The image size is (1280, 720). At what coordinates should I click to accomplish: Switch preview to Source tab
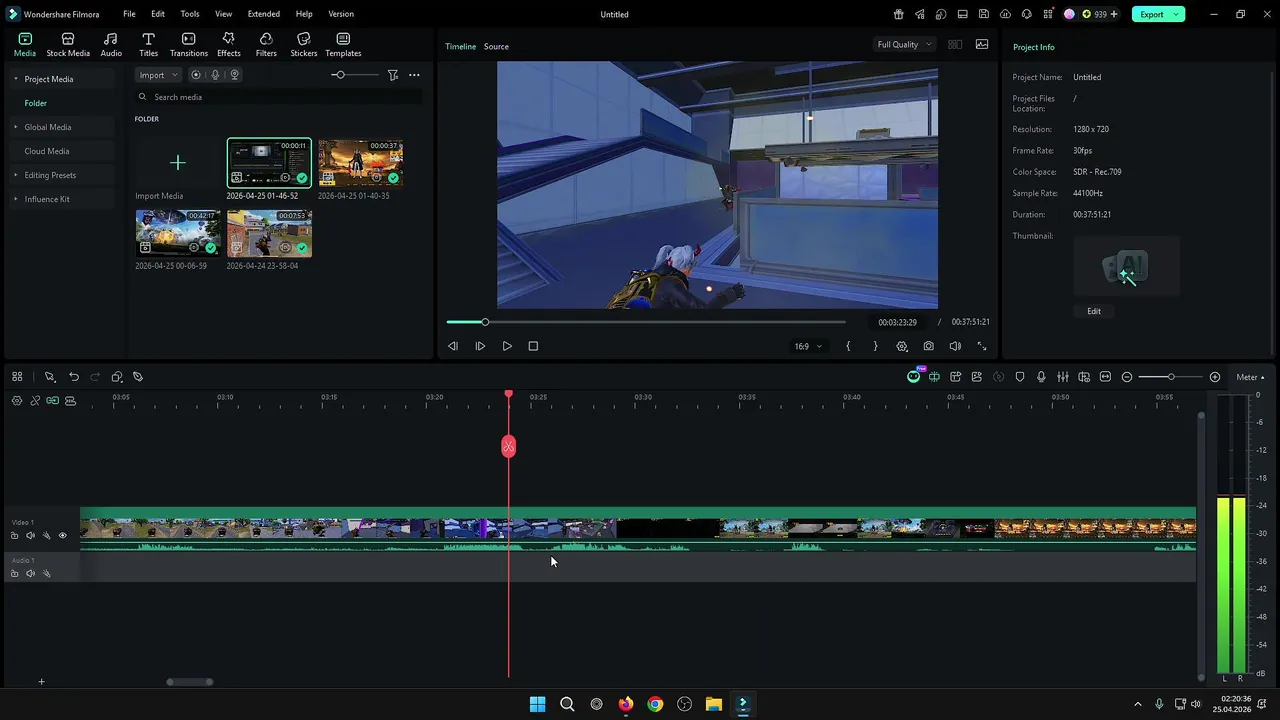[496, 46]
